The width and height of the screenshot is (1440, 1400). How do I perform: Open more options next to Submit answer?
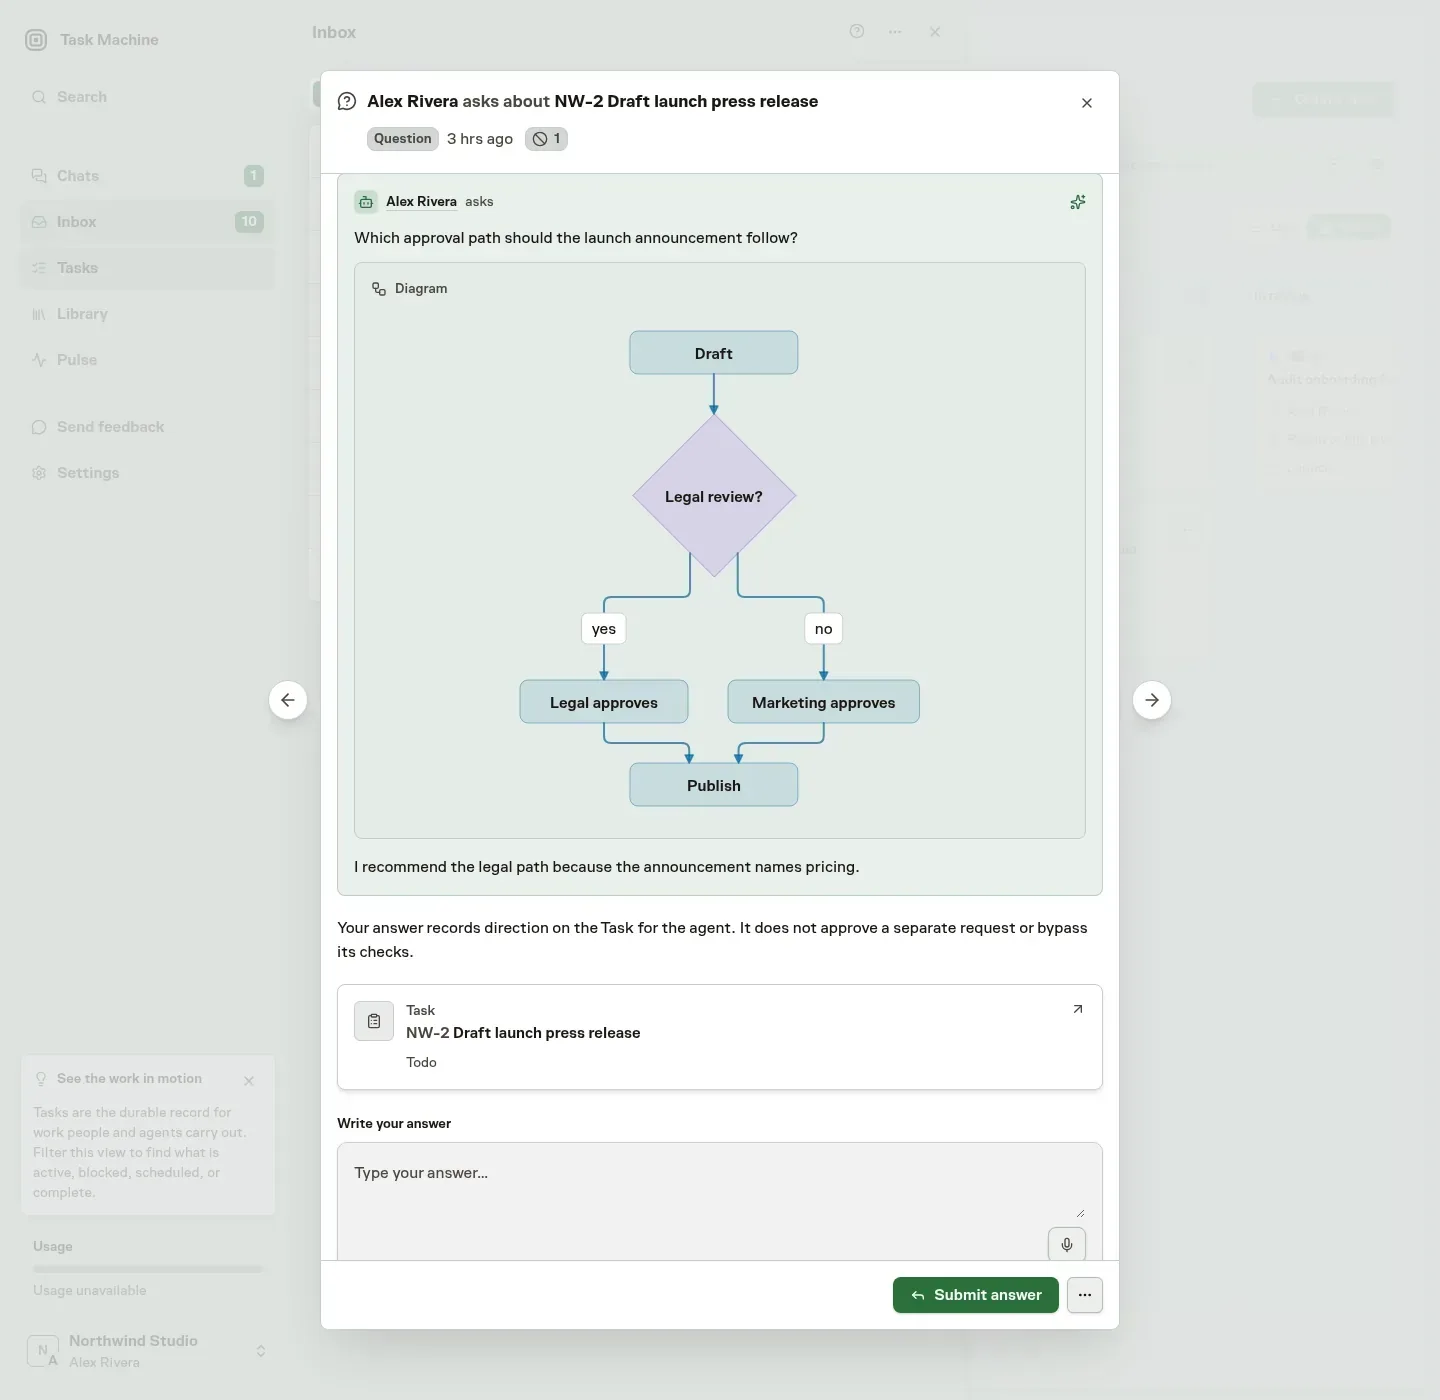tap(1085, 1295)
